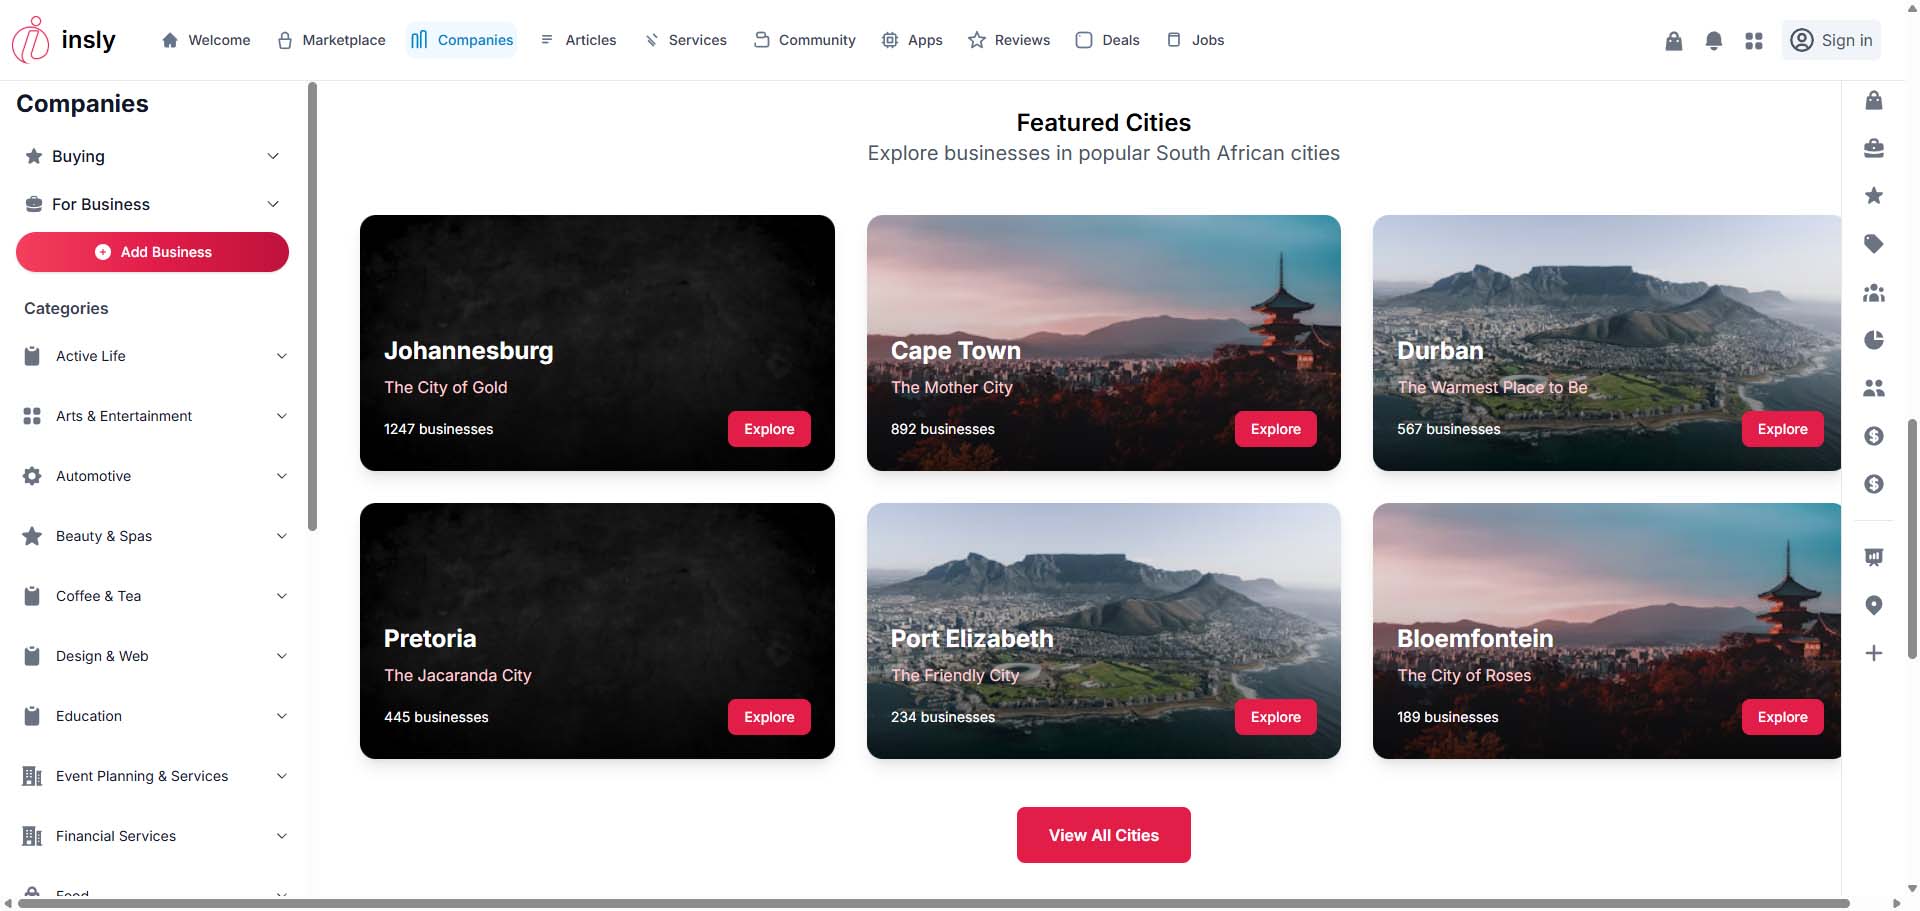Viewport: 1920px width, 911px height.
Task: Open the Community nav item
Action: coord(805,40)
